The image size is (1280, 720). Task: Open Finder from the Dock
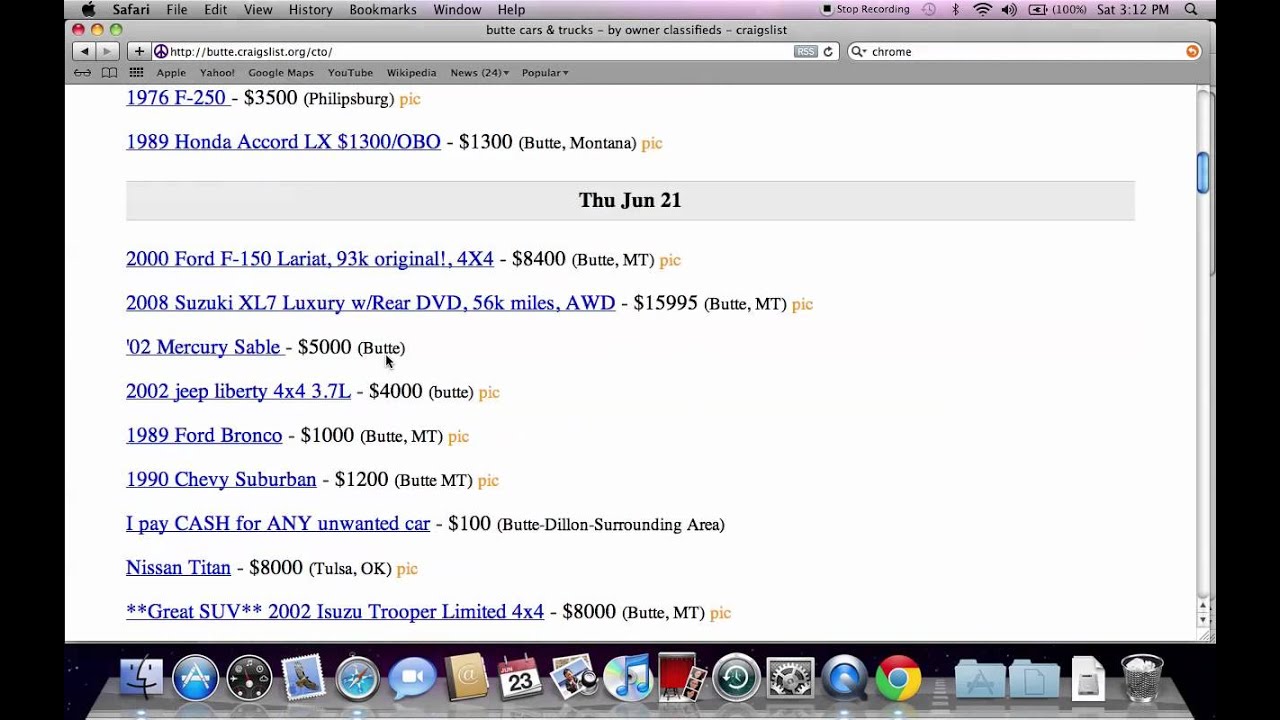[x=141, y=678]
